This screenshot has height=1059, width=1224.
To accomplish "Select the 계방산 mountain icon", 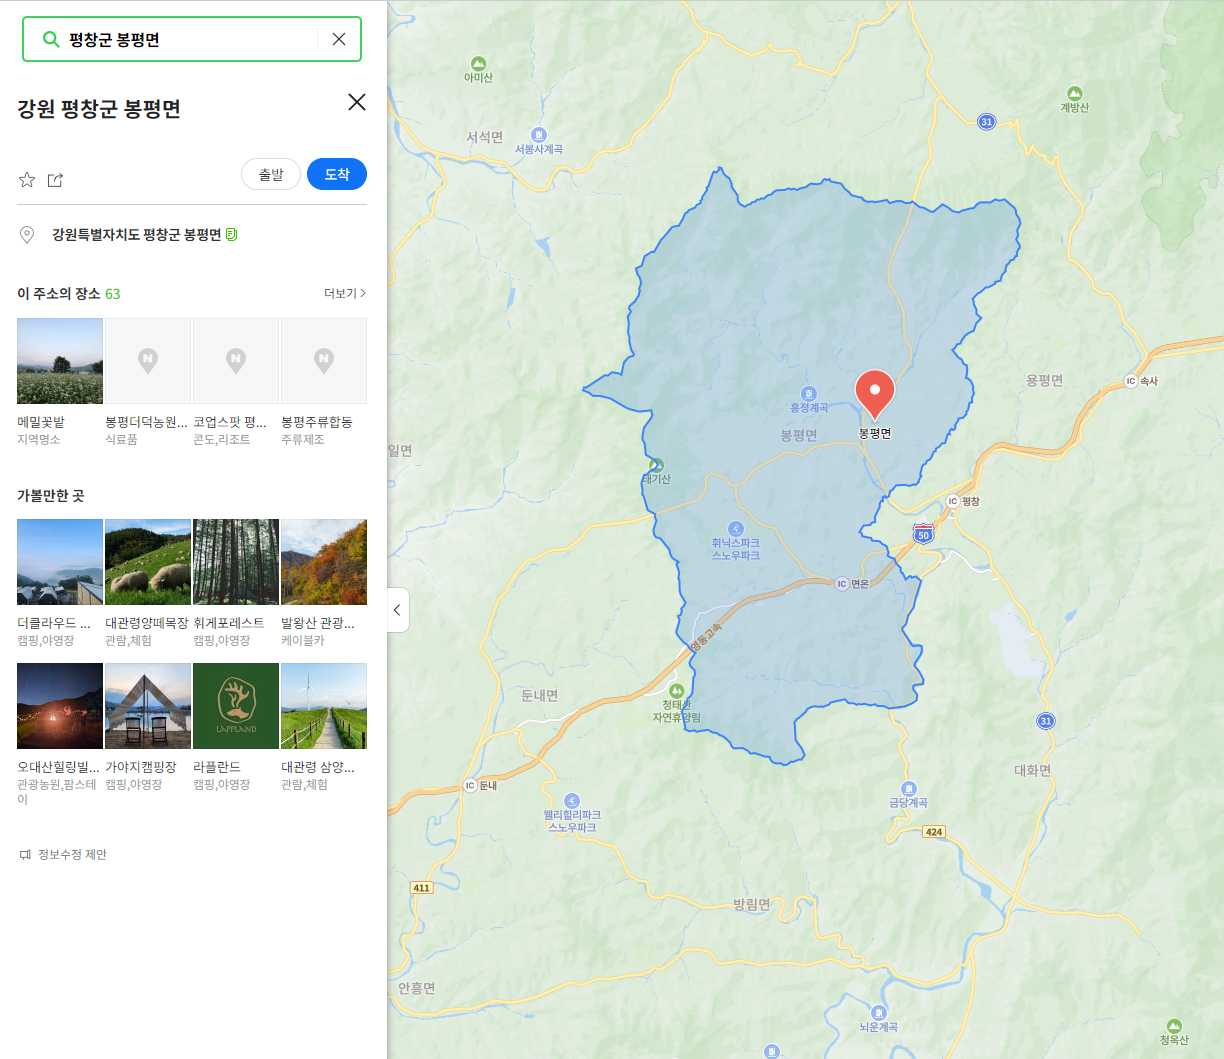I will pyautogui.click(x=1074, y=93).
